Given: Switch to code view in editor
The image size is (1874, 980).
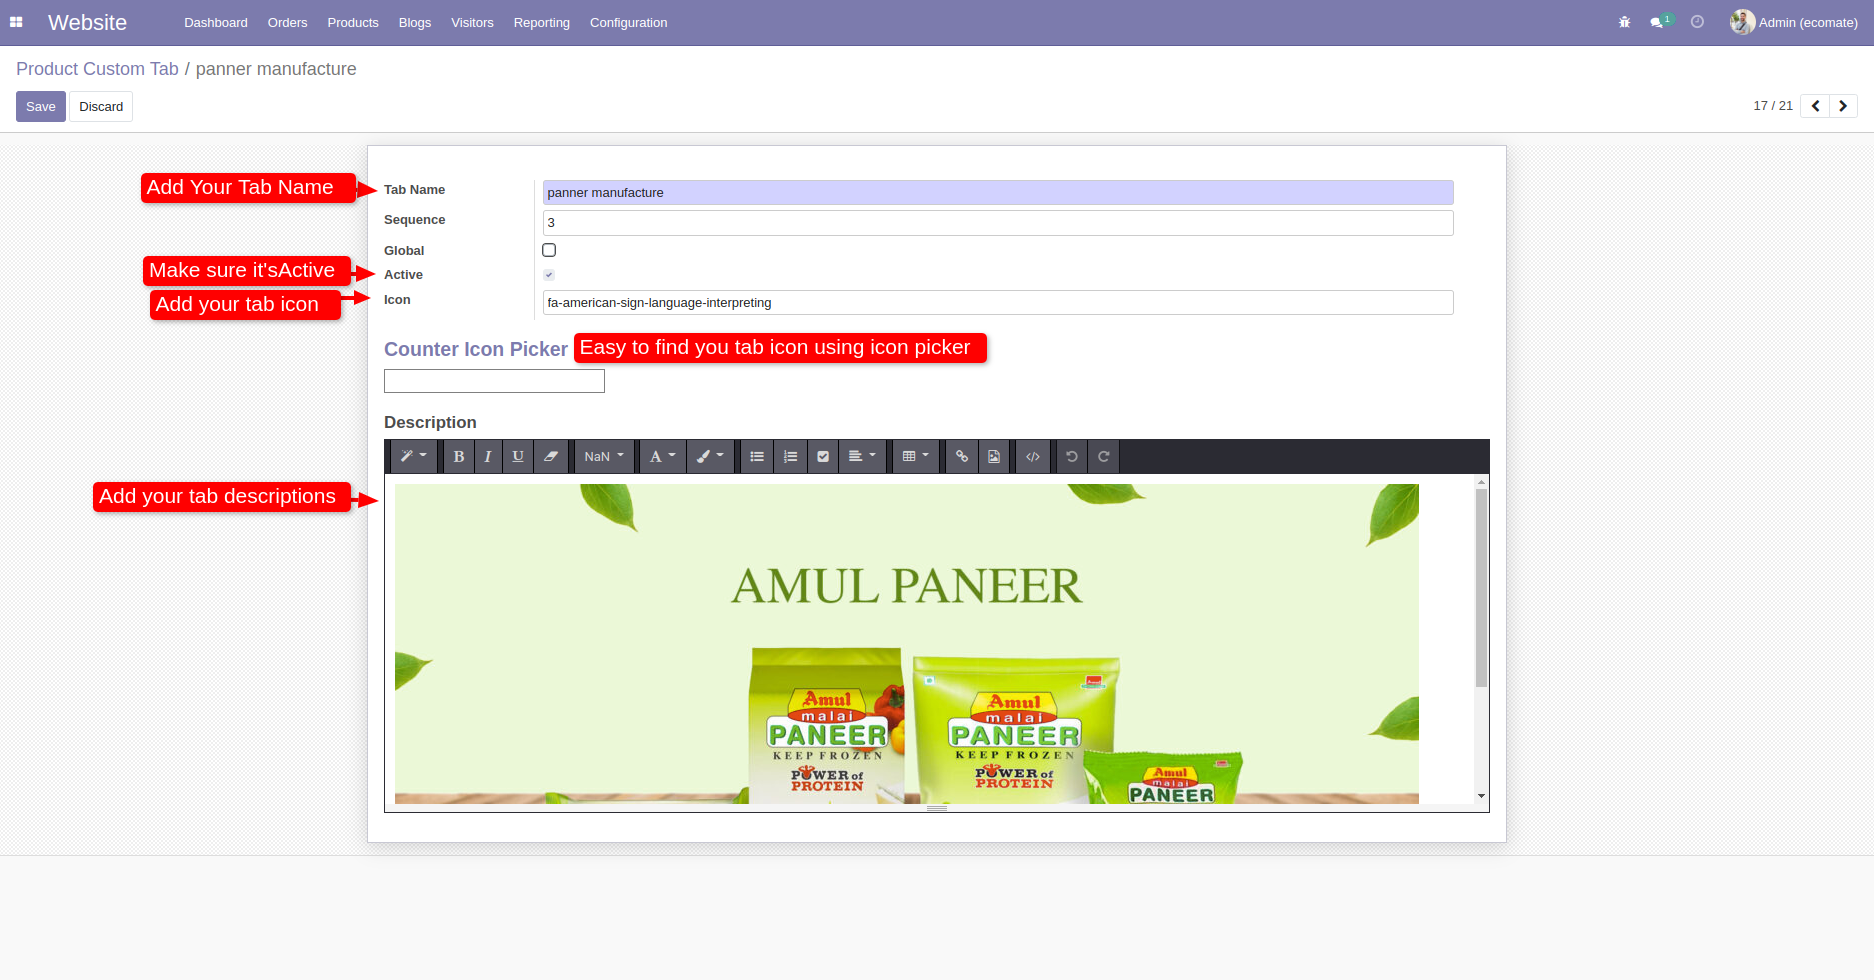Looking at the screenshot, I should click(x=1033, y=457).
